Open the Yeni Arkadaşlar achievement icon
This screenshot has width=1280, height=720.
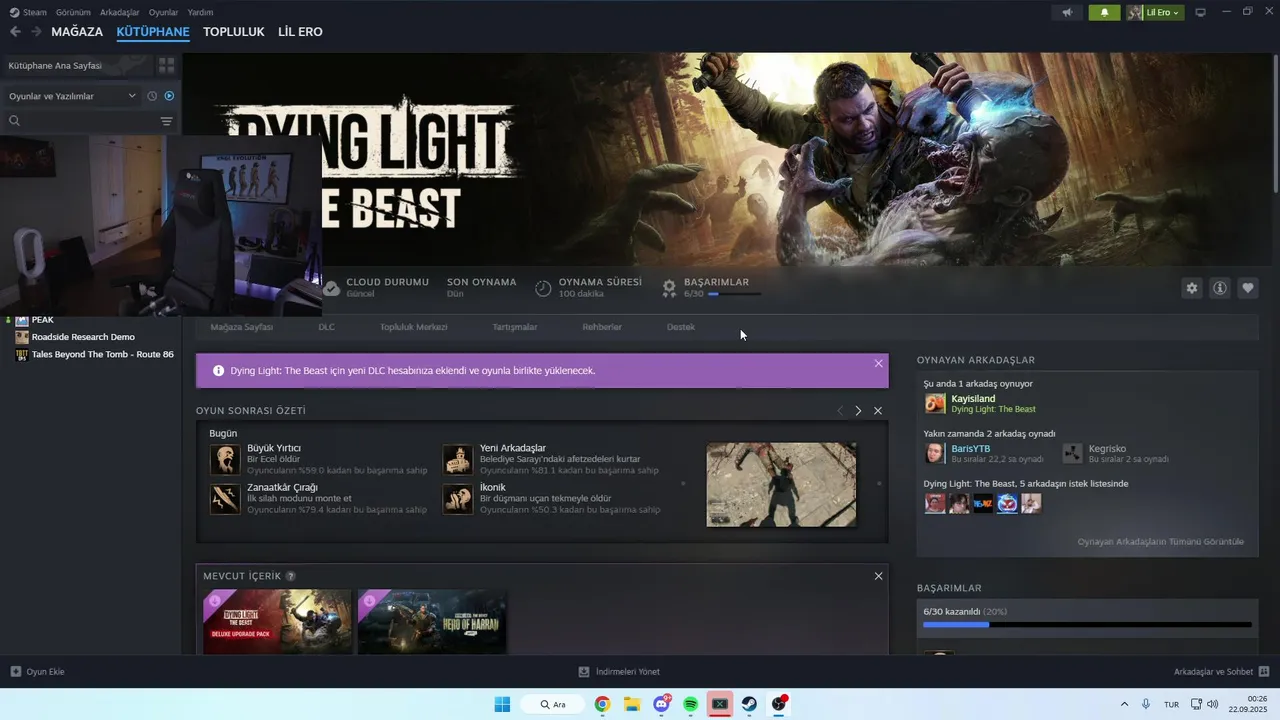click(458, 460)
